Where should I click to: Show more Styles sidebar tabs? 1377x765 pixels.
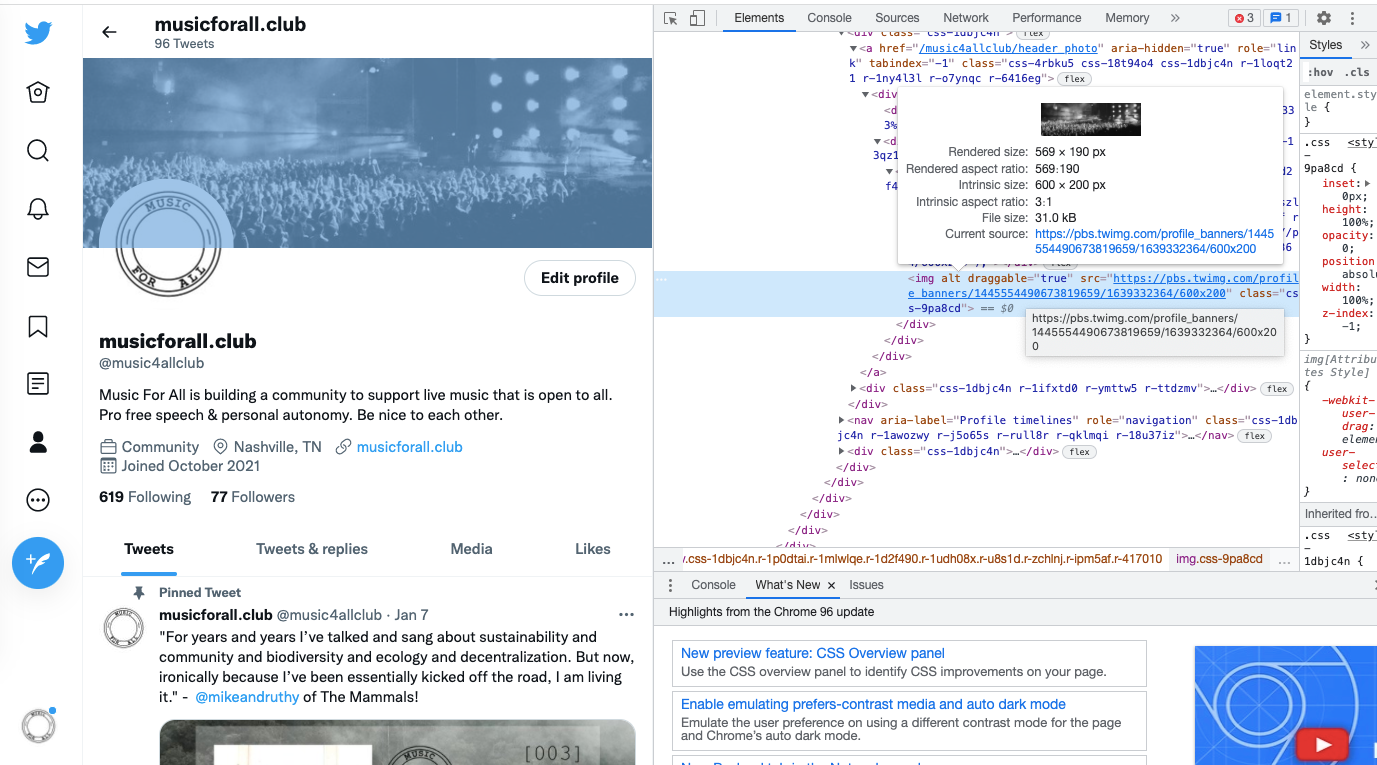1364,45
